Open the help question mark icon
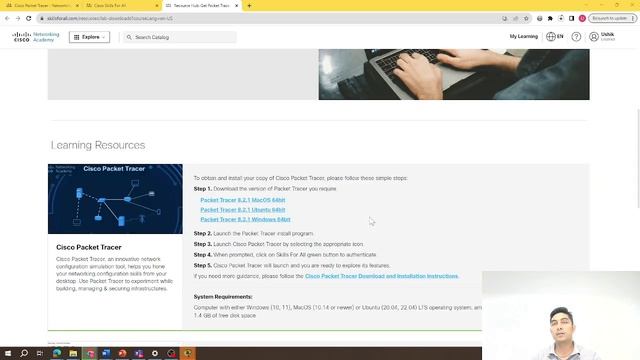The width and height of the screenshot is (640, 360). (576, 37)
